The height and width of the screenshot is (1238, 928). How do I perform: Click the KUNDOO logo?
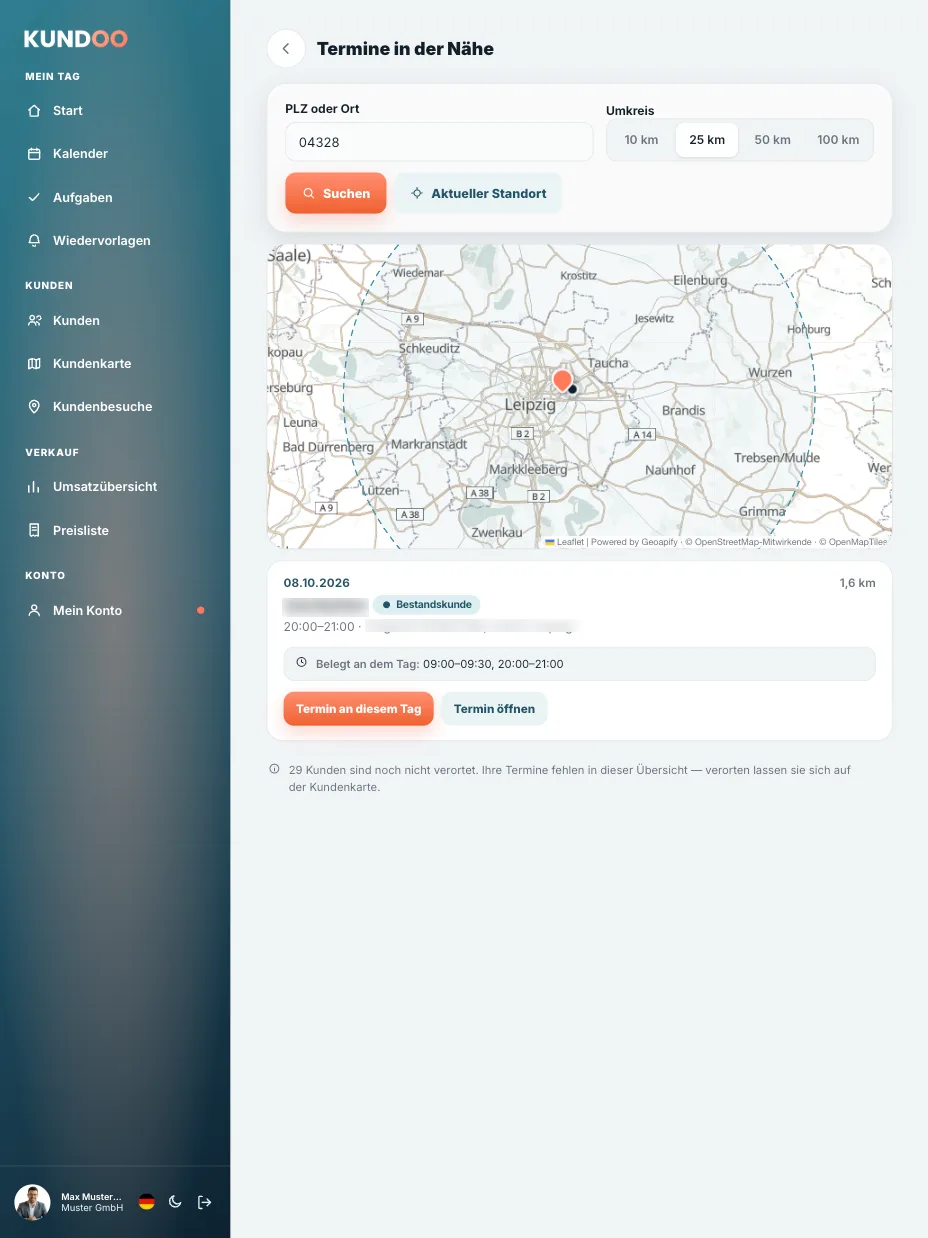[76, 39]
